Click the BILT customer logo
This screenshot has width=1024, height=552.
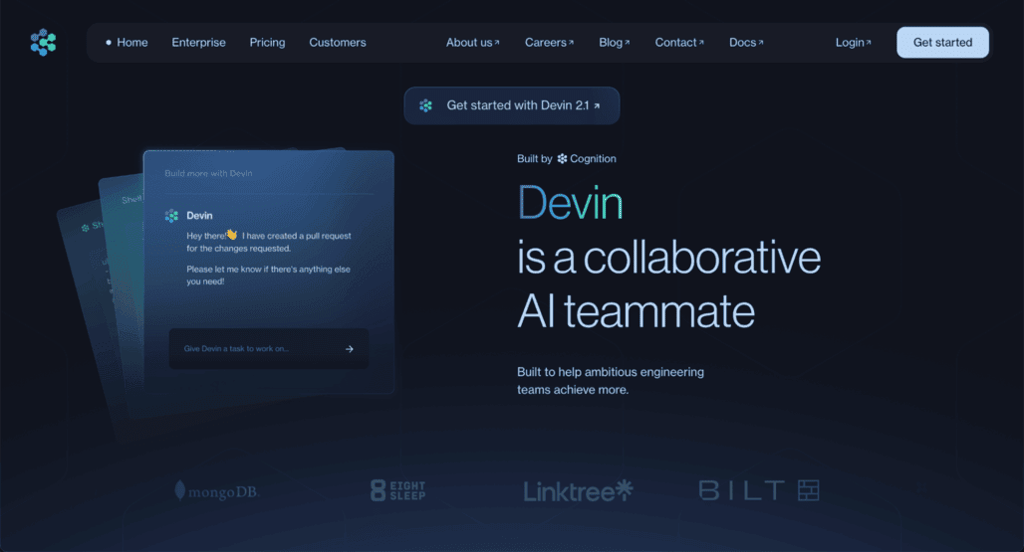pos(759,491)
